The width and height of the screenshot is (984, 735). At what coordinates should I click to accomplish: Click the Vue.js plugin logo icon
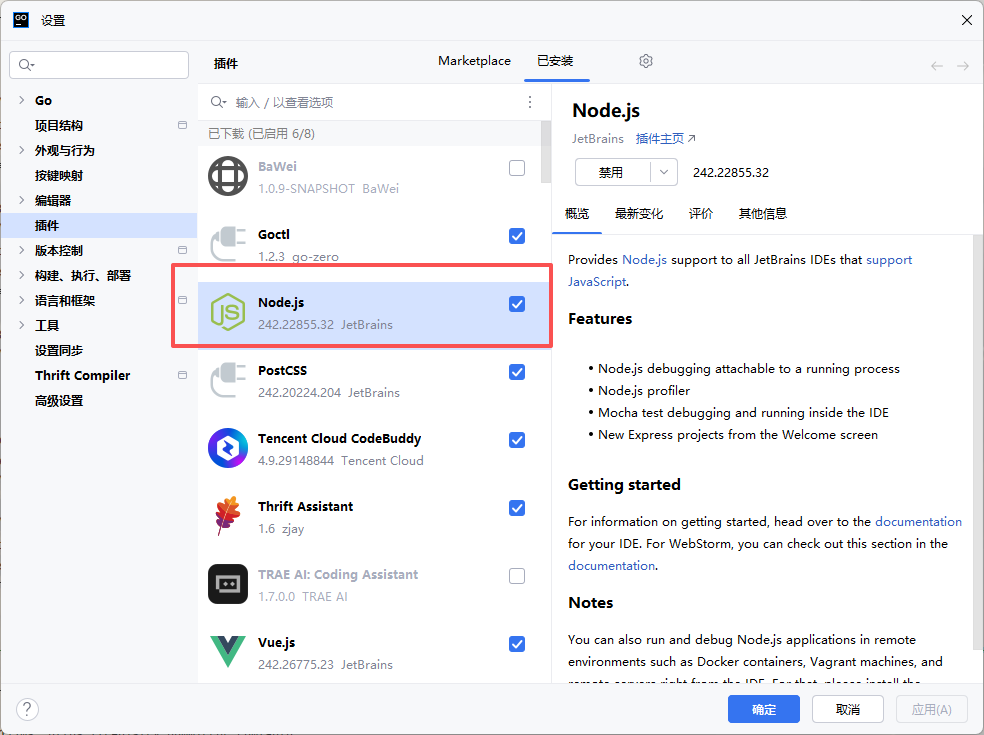(x=228, y=652)
